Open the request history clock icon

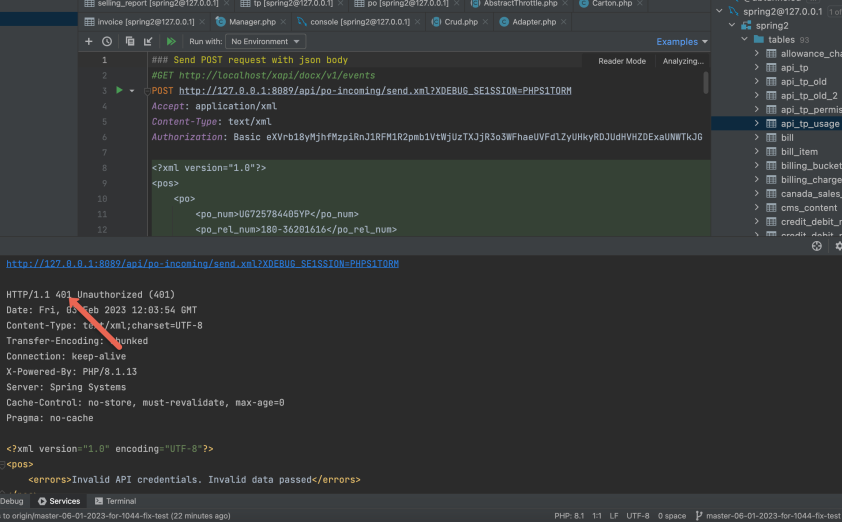click(107, 41)
